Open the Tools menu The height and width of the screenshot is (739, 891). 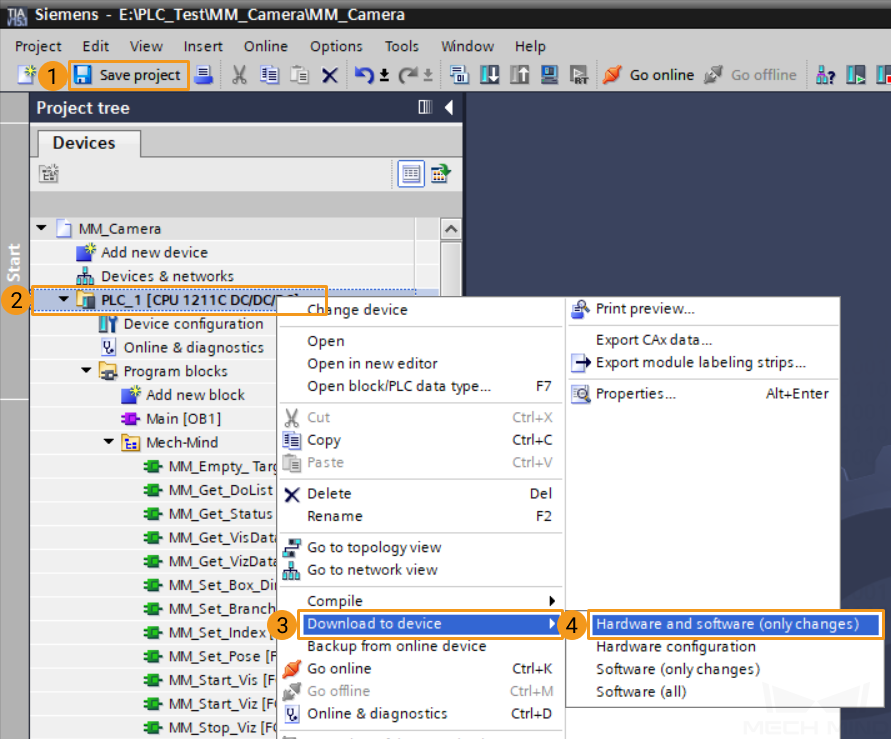pos(402,46)
